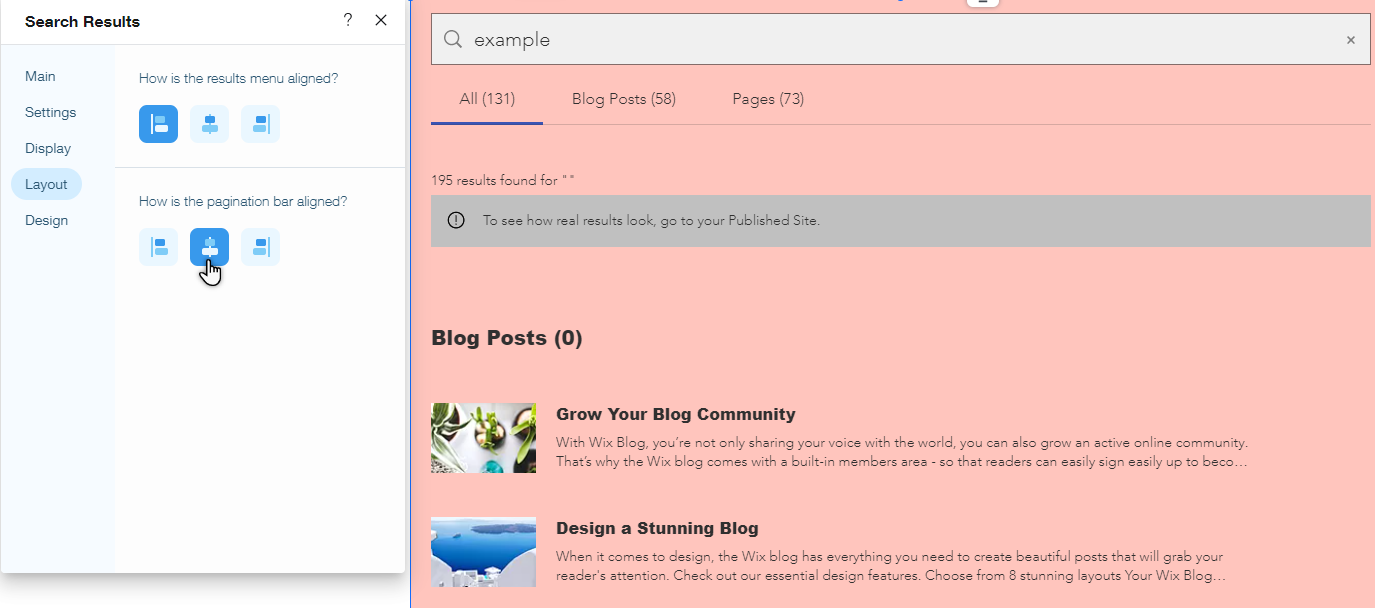Image resolution: width=1375 pixels, height=608 pixels.
Task: Switch to the Design section
Action: click(x=46, y=220)
